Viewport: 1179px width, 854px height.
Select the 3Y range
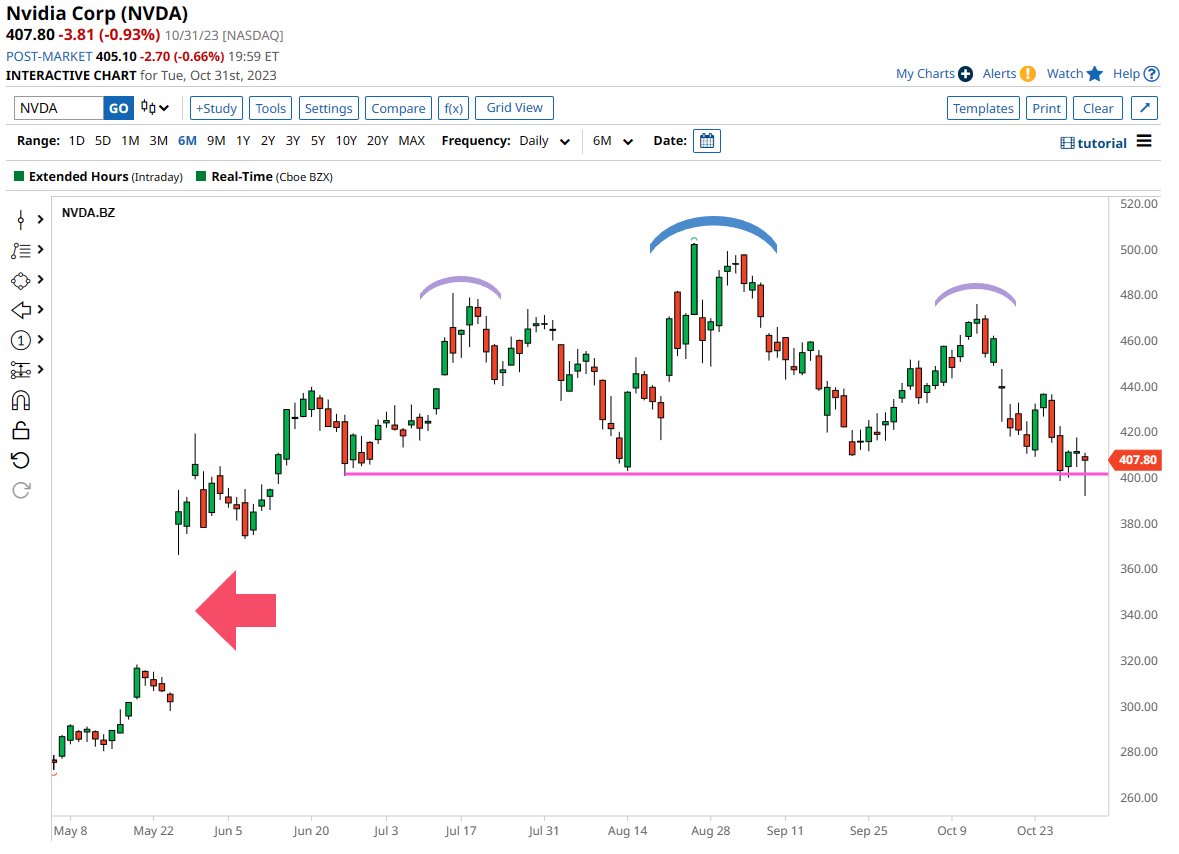[x=292, y=141]
